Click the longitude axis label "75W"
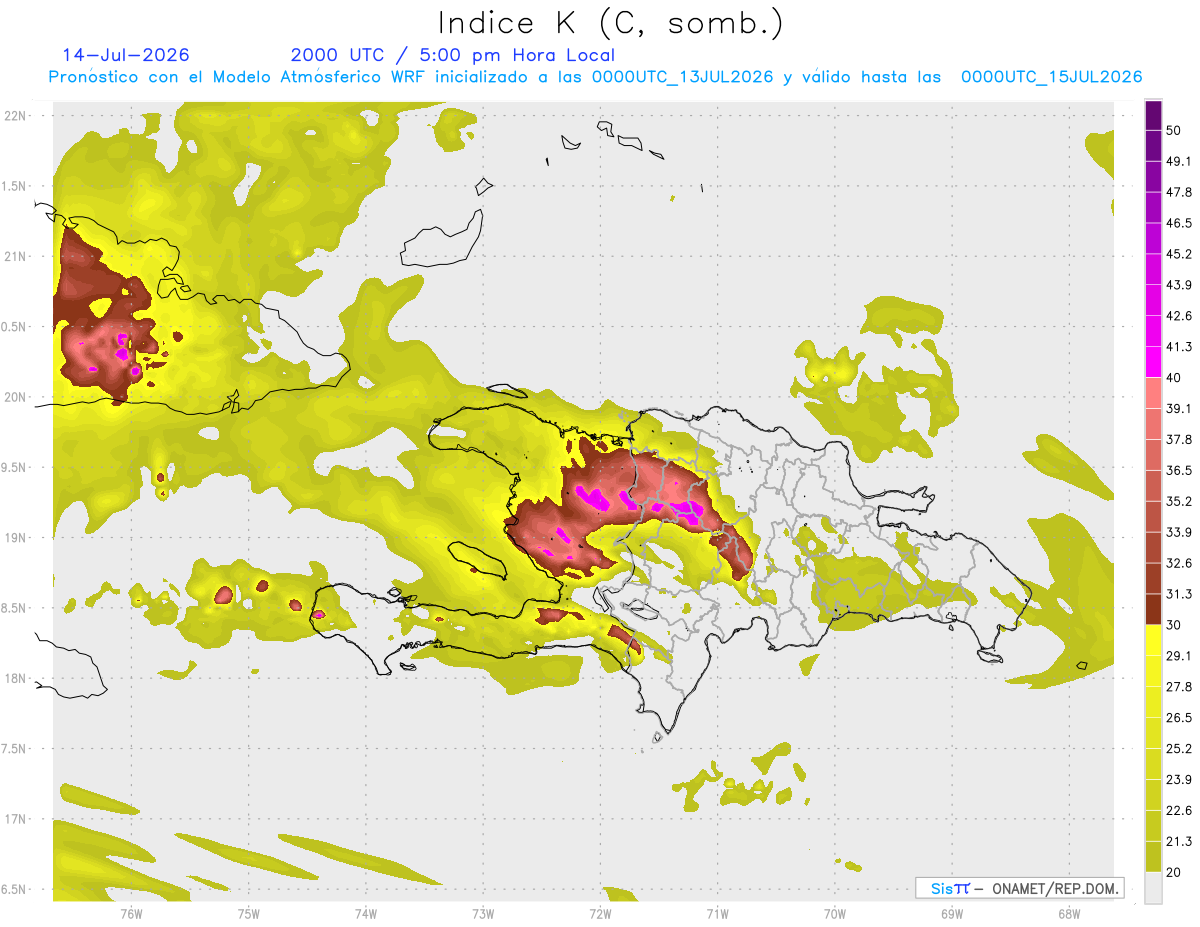Image resolution: width=1200 pixels, height=927 pixels. (249, 914)
